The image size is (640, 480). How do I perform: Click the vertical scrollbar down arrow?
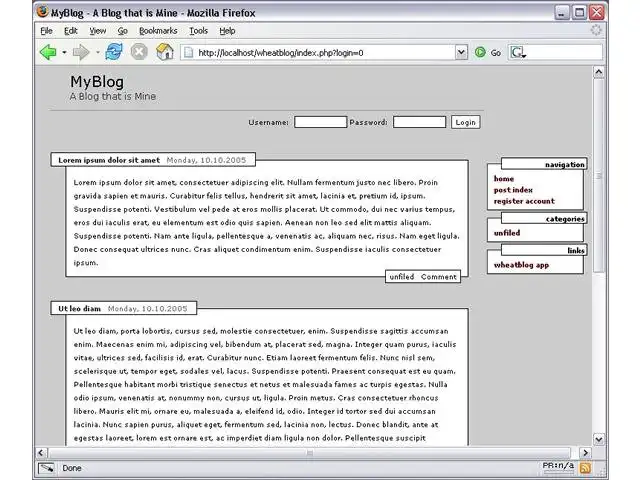click(598, 439)
